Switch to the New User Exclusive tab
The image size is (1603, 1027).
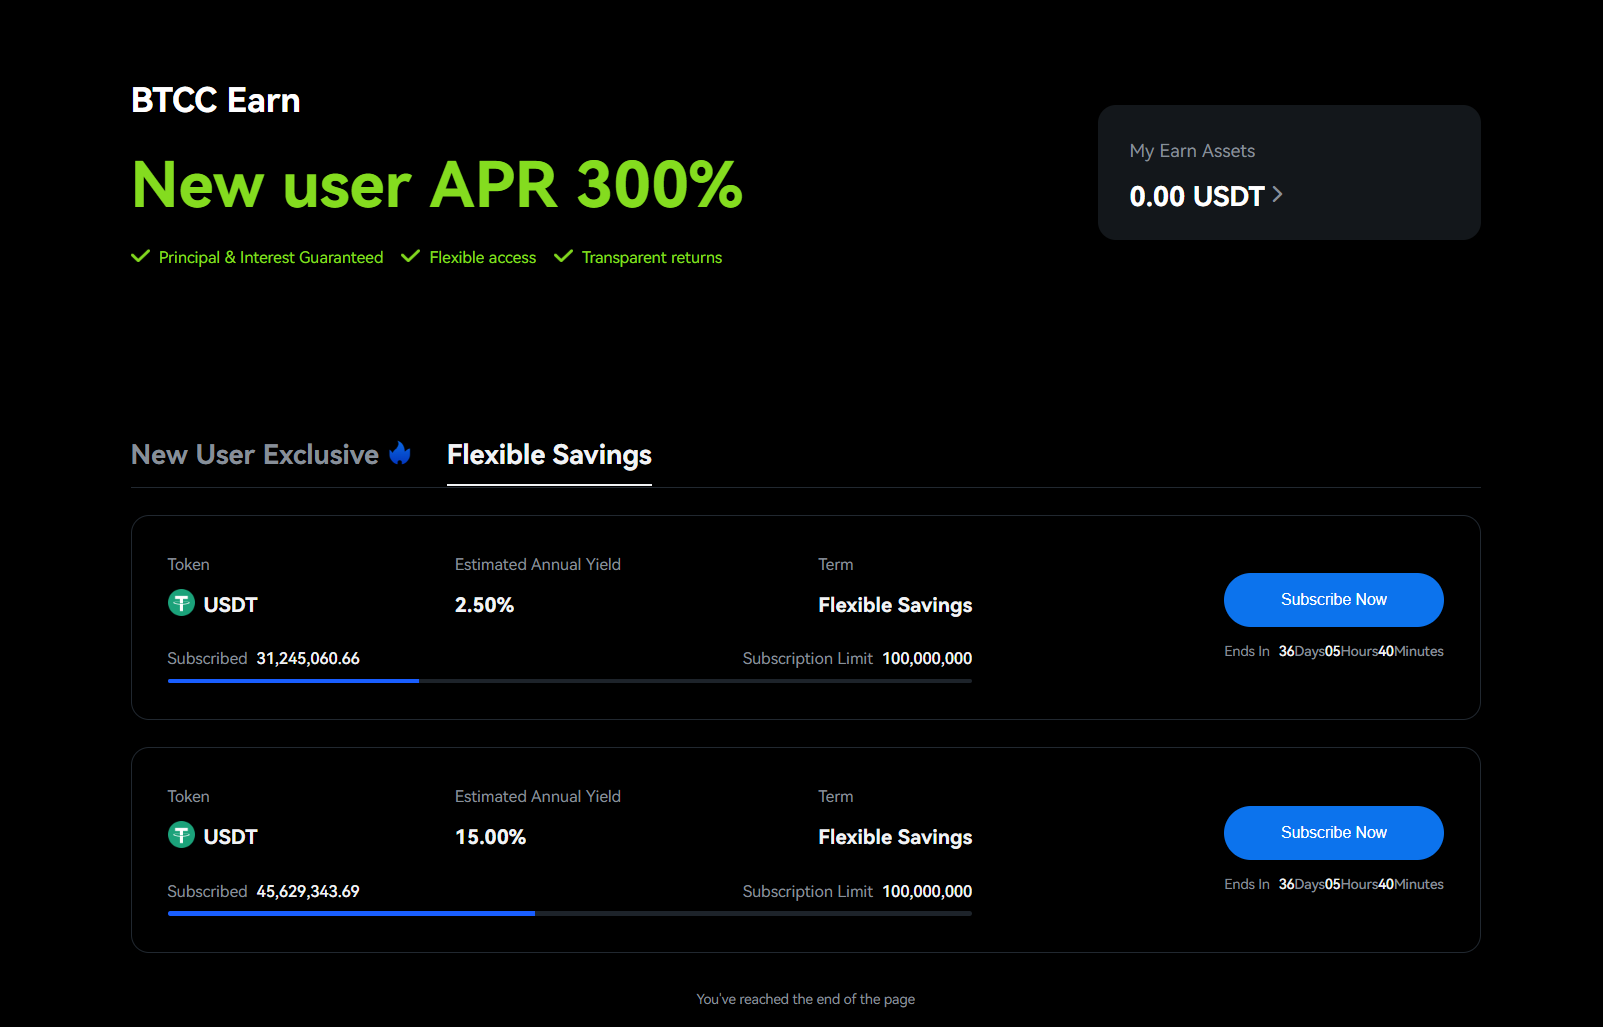coord(271,455)
